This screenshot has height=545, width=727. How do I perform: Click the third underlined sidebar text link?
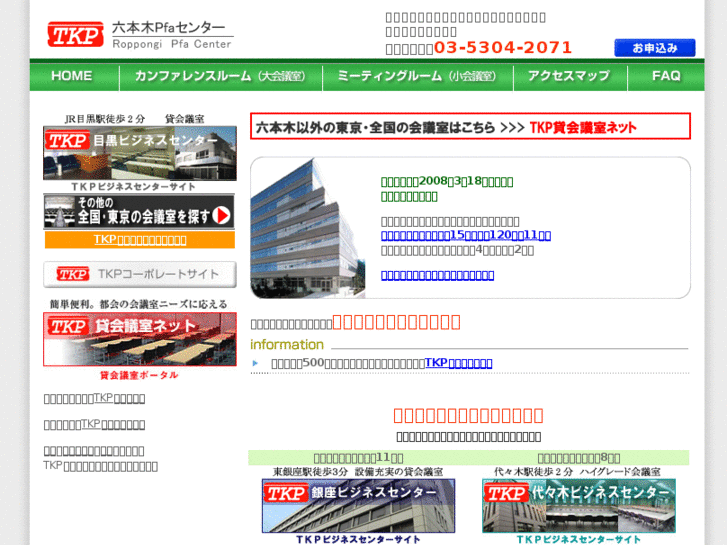tap(94, 451)
